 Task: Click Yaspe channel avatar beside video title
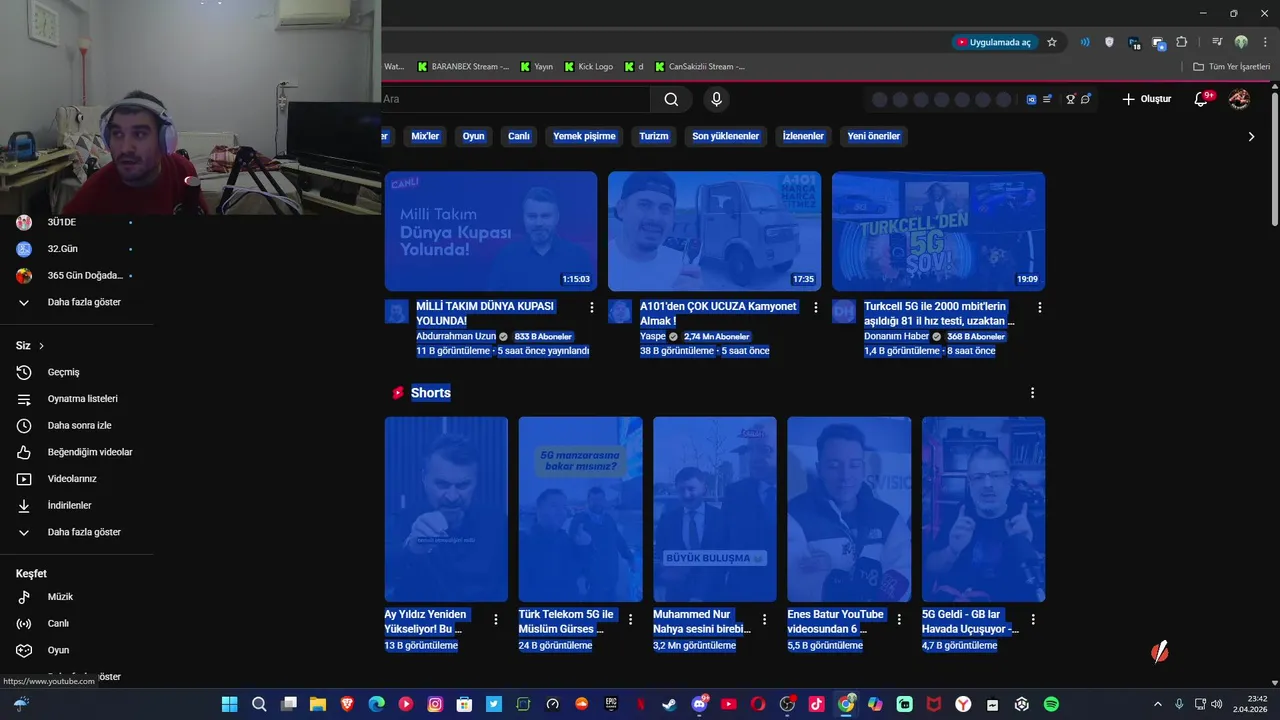(x=620, y=311)
